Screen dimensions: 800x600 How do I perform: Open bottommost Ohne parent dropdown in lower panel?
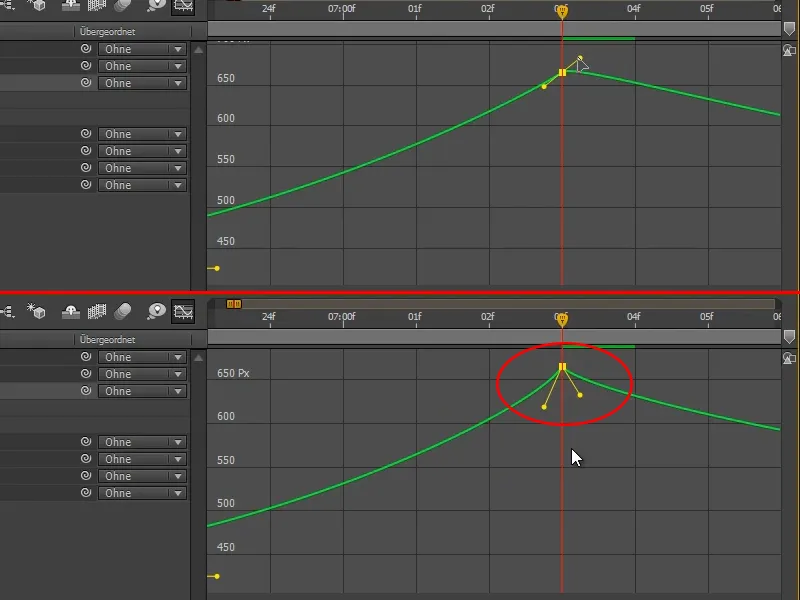(142, 493)
